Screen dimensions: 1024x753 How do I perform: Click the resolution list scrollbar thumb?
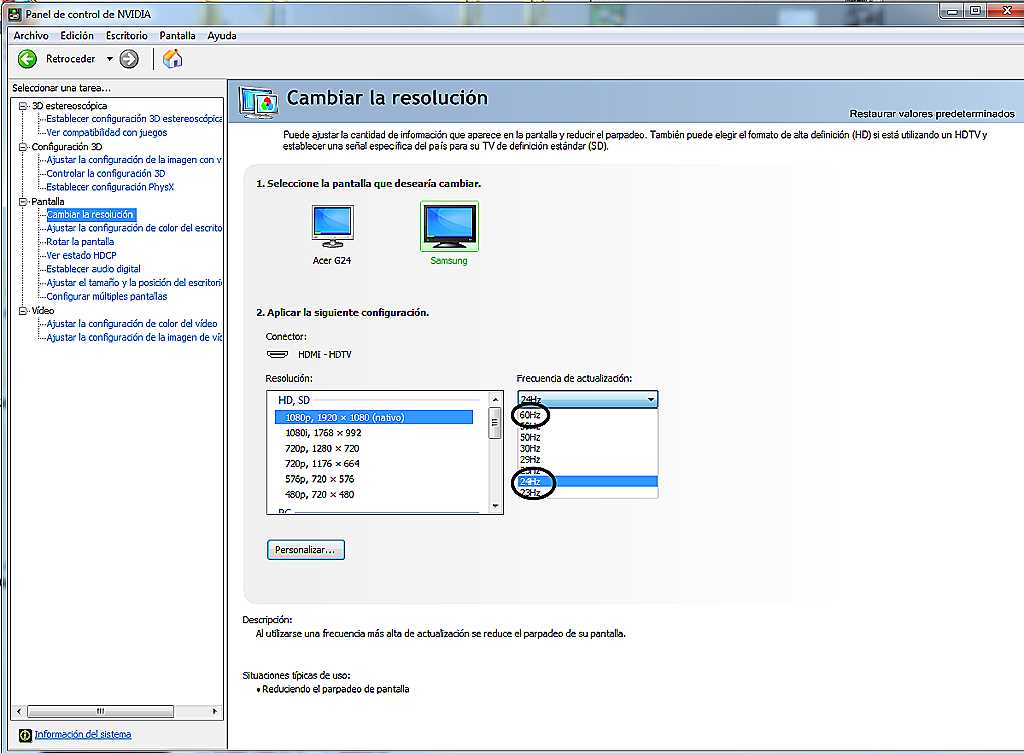pos(496,423)
